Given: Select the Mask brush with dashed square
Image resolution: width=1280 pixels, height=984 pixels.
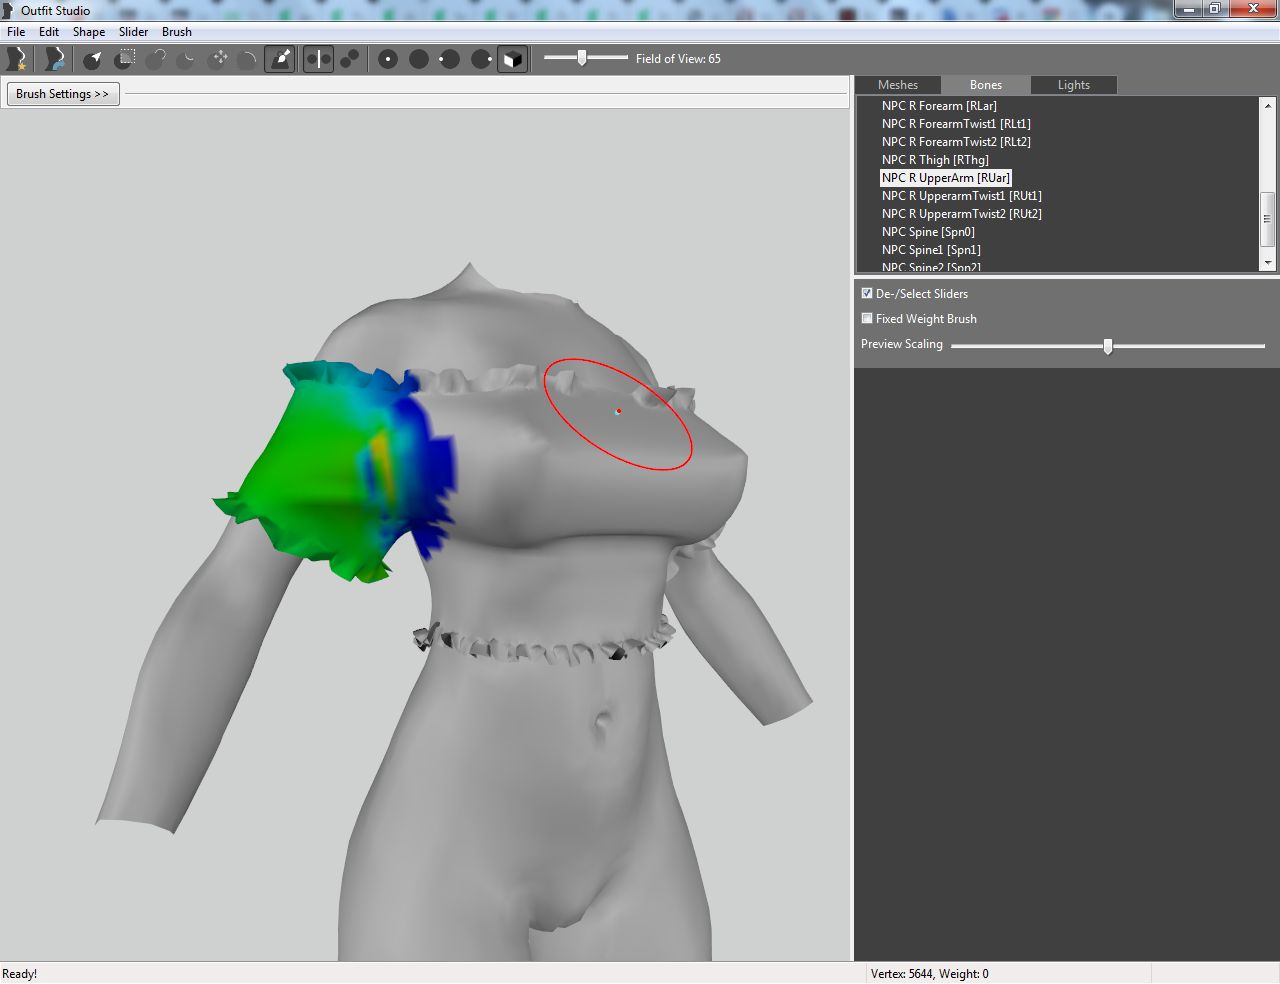Looking at the screenshot, I should [x=124, y=59].
